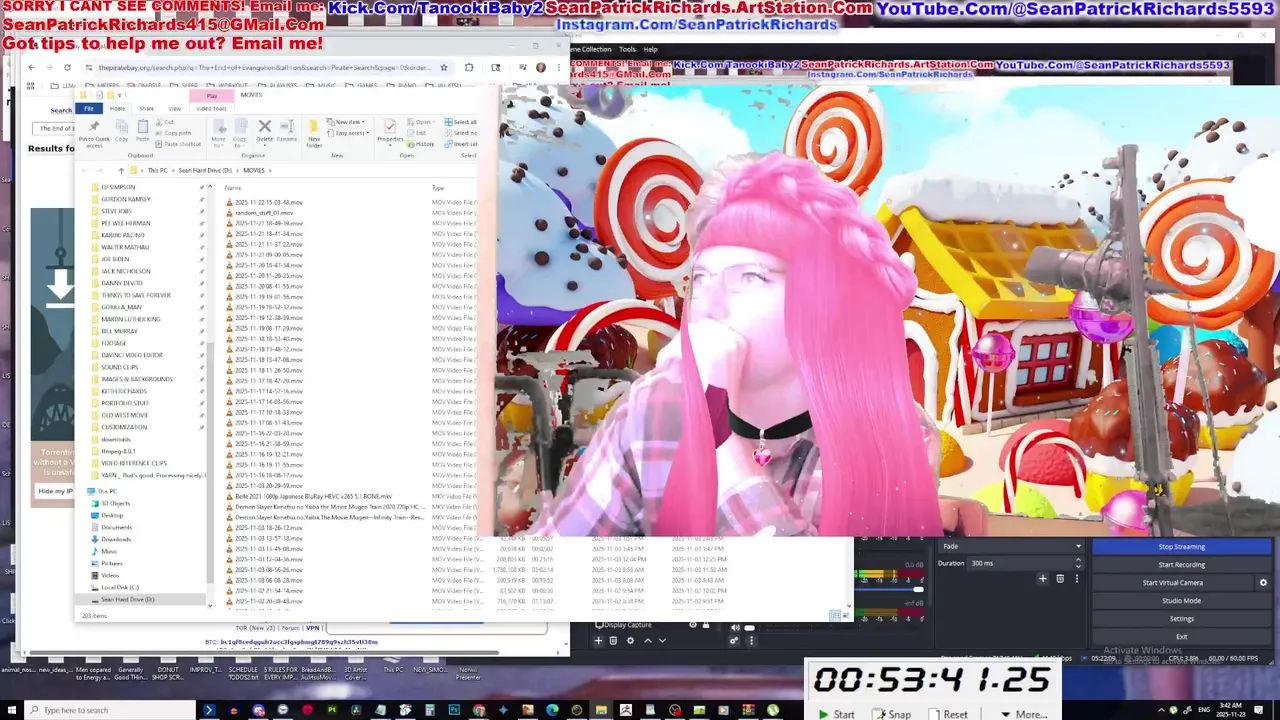Open the Help menu in OBS
Viewport: 1280px width, 720px height.
click(651, 49)
